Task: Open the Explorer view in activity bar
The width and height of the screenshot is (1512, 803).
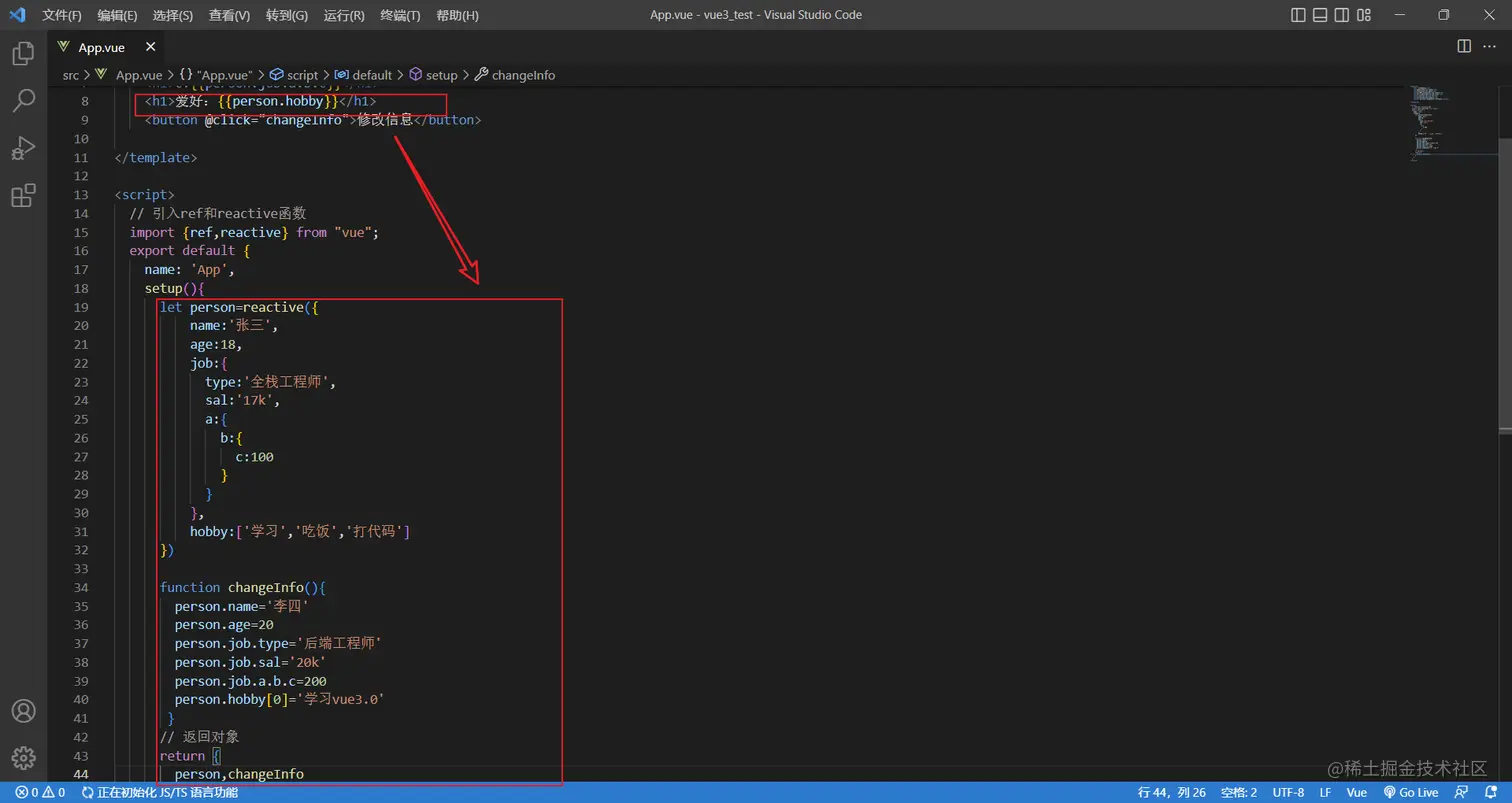Action: [23, 53]
